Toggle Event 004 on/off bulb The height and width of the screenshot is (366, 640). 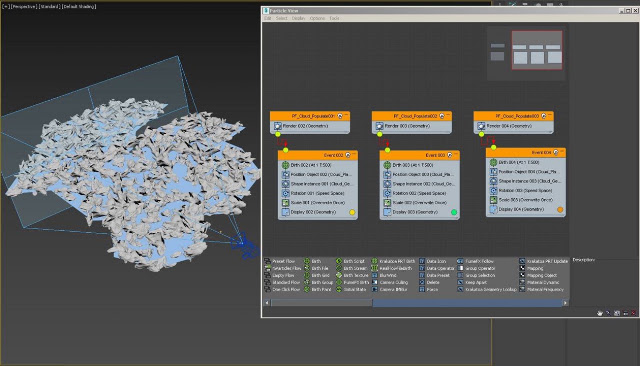(556, 152)
